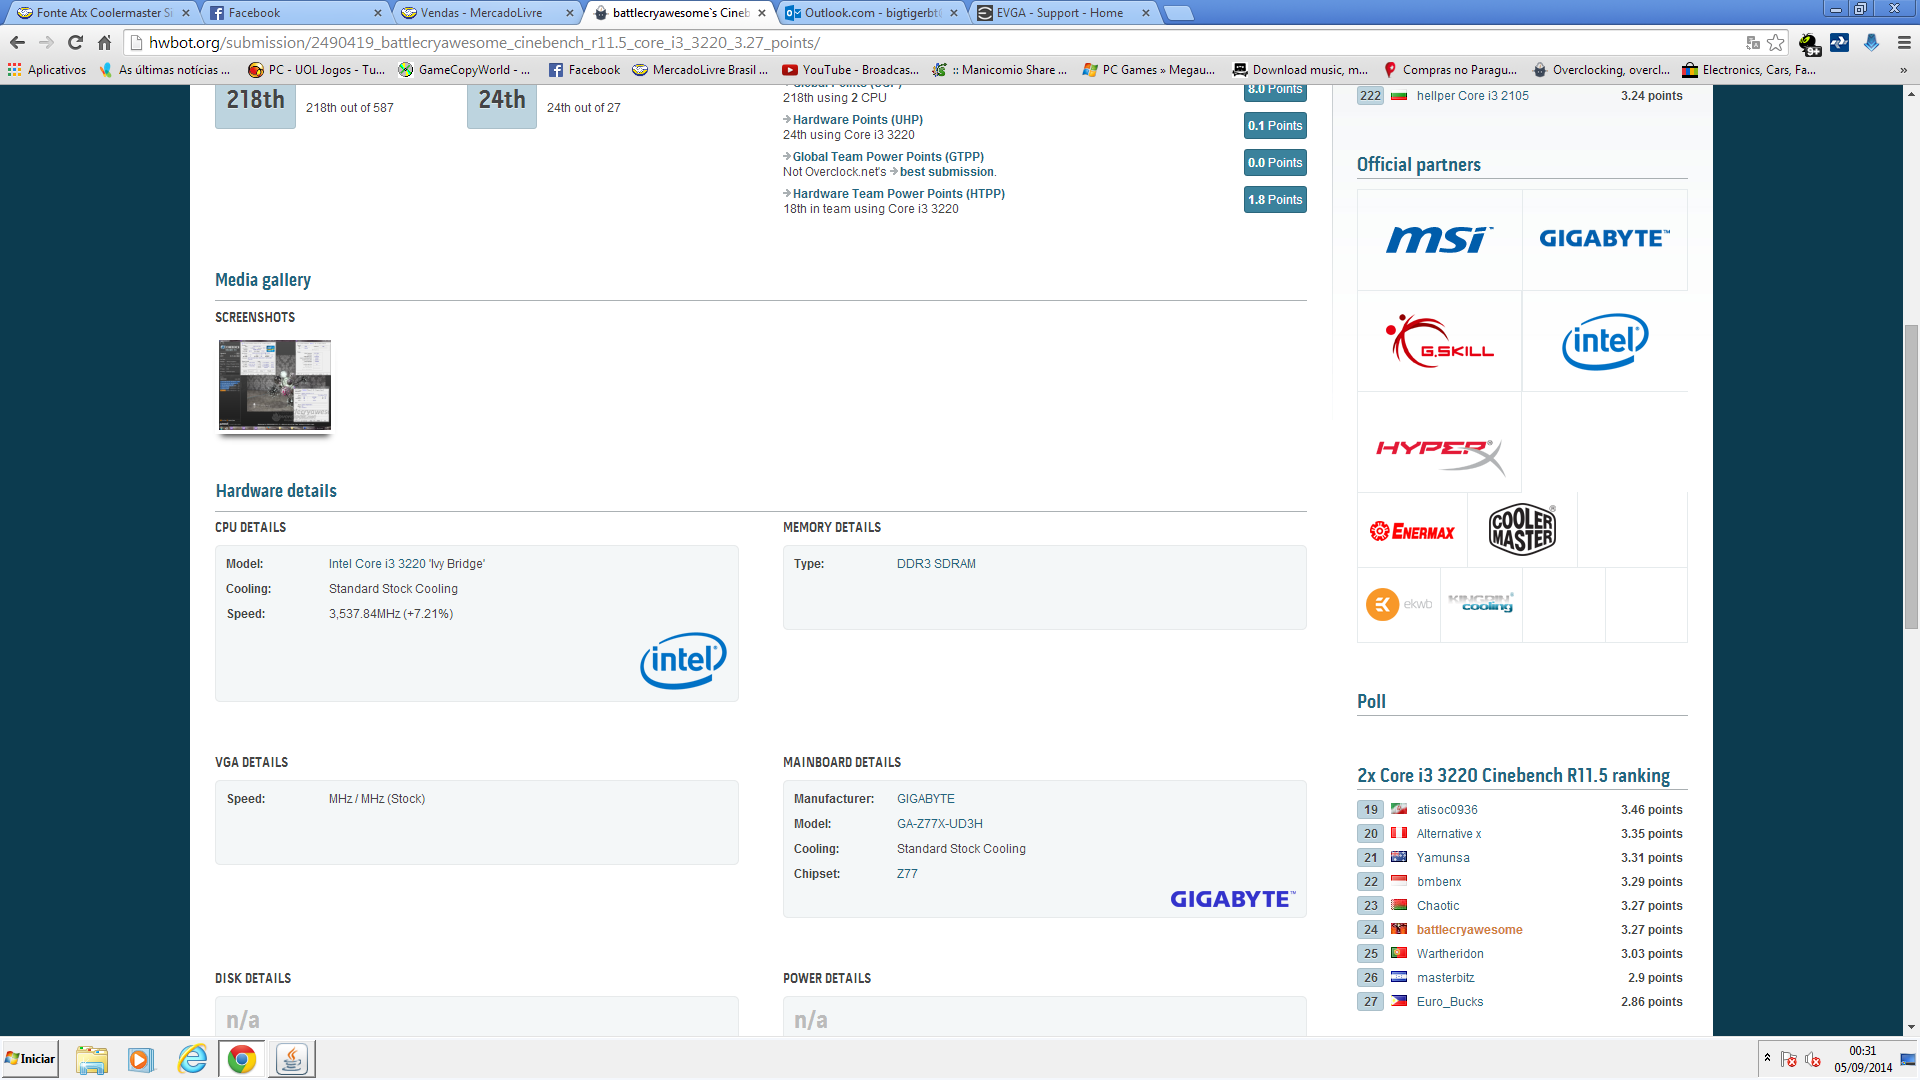The height and width of the screenshot is (1080, 1920).
Task: Click Global Team Power Points (GTPP) link
Action: [x=888, y=157]
